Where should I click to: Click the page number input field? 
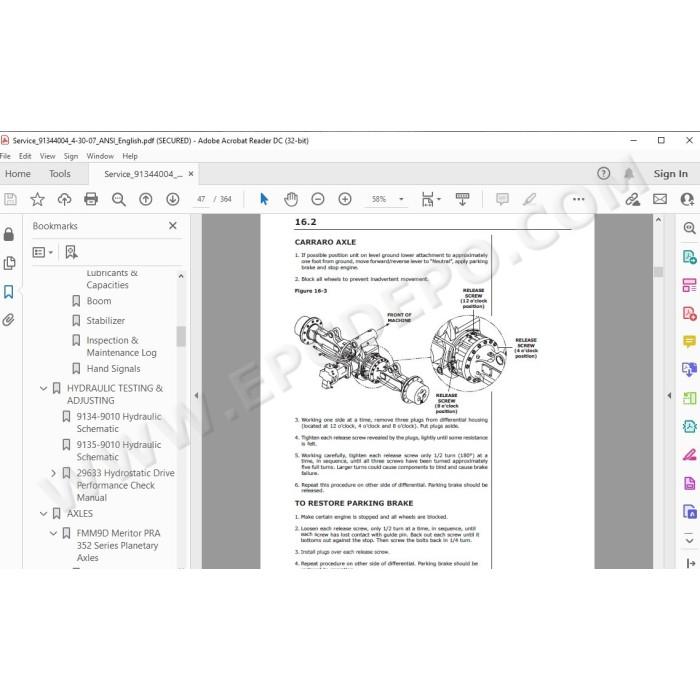coord(201,199)
